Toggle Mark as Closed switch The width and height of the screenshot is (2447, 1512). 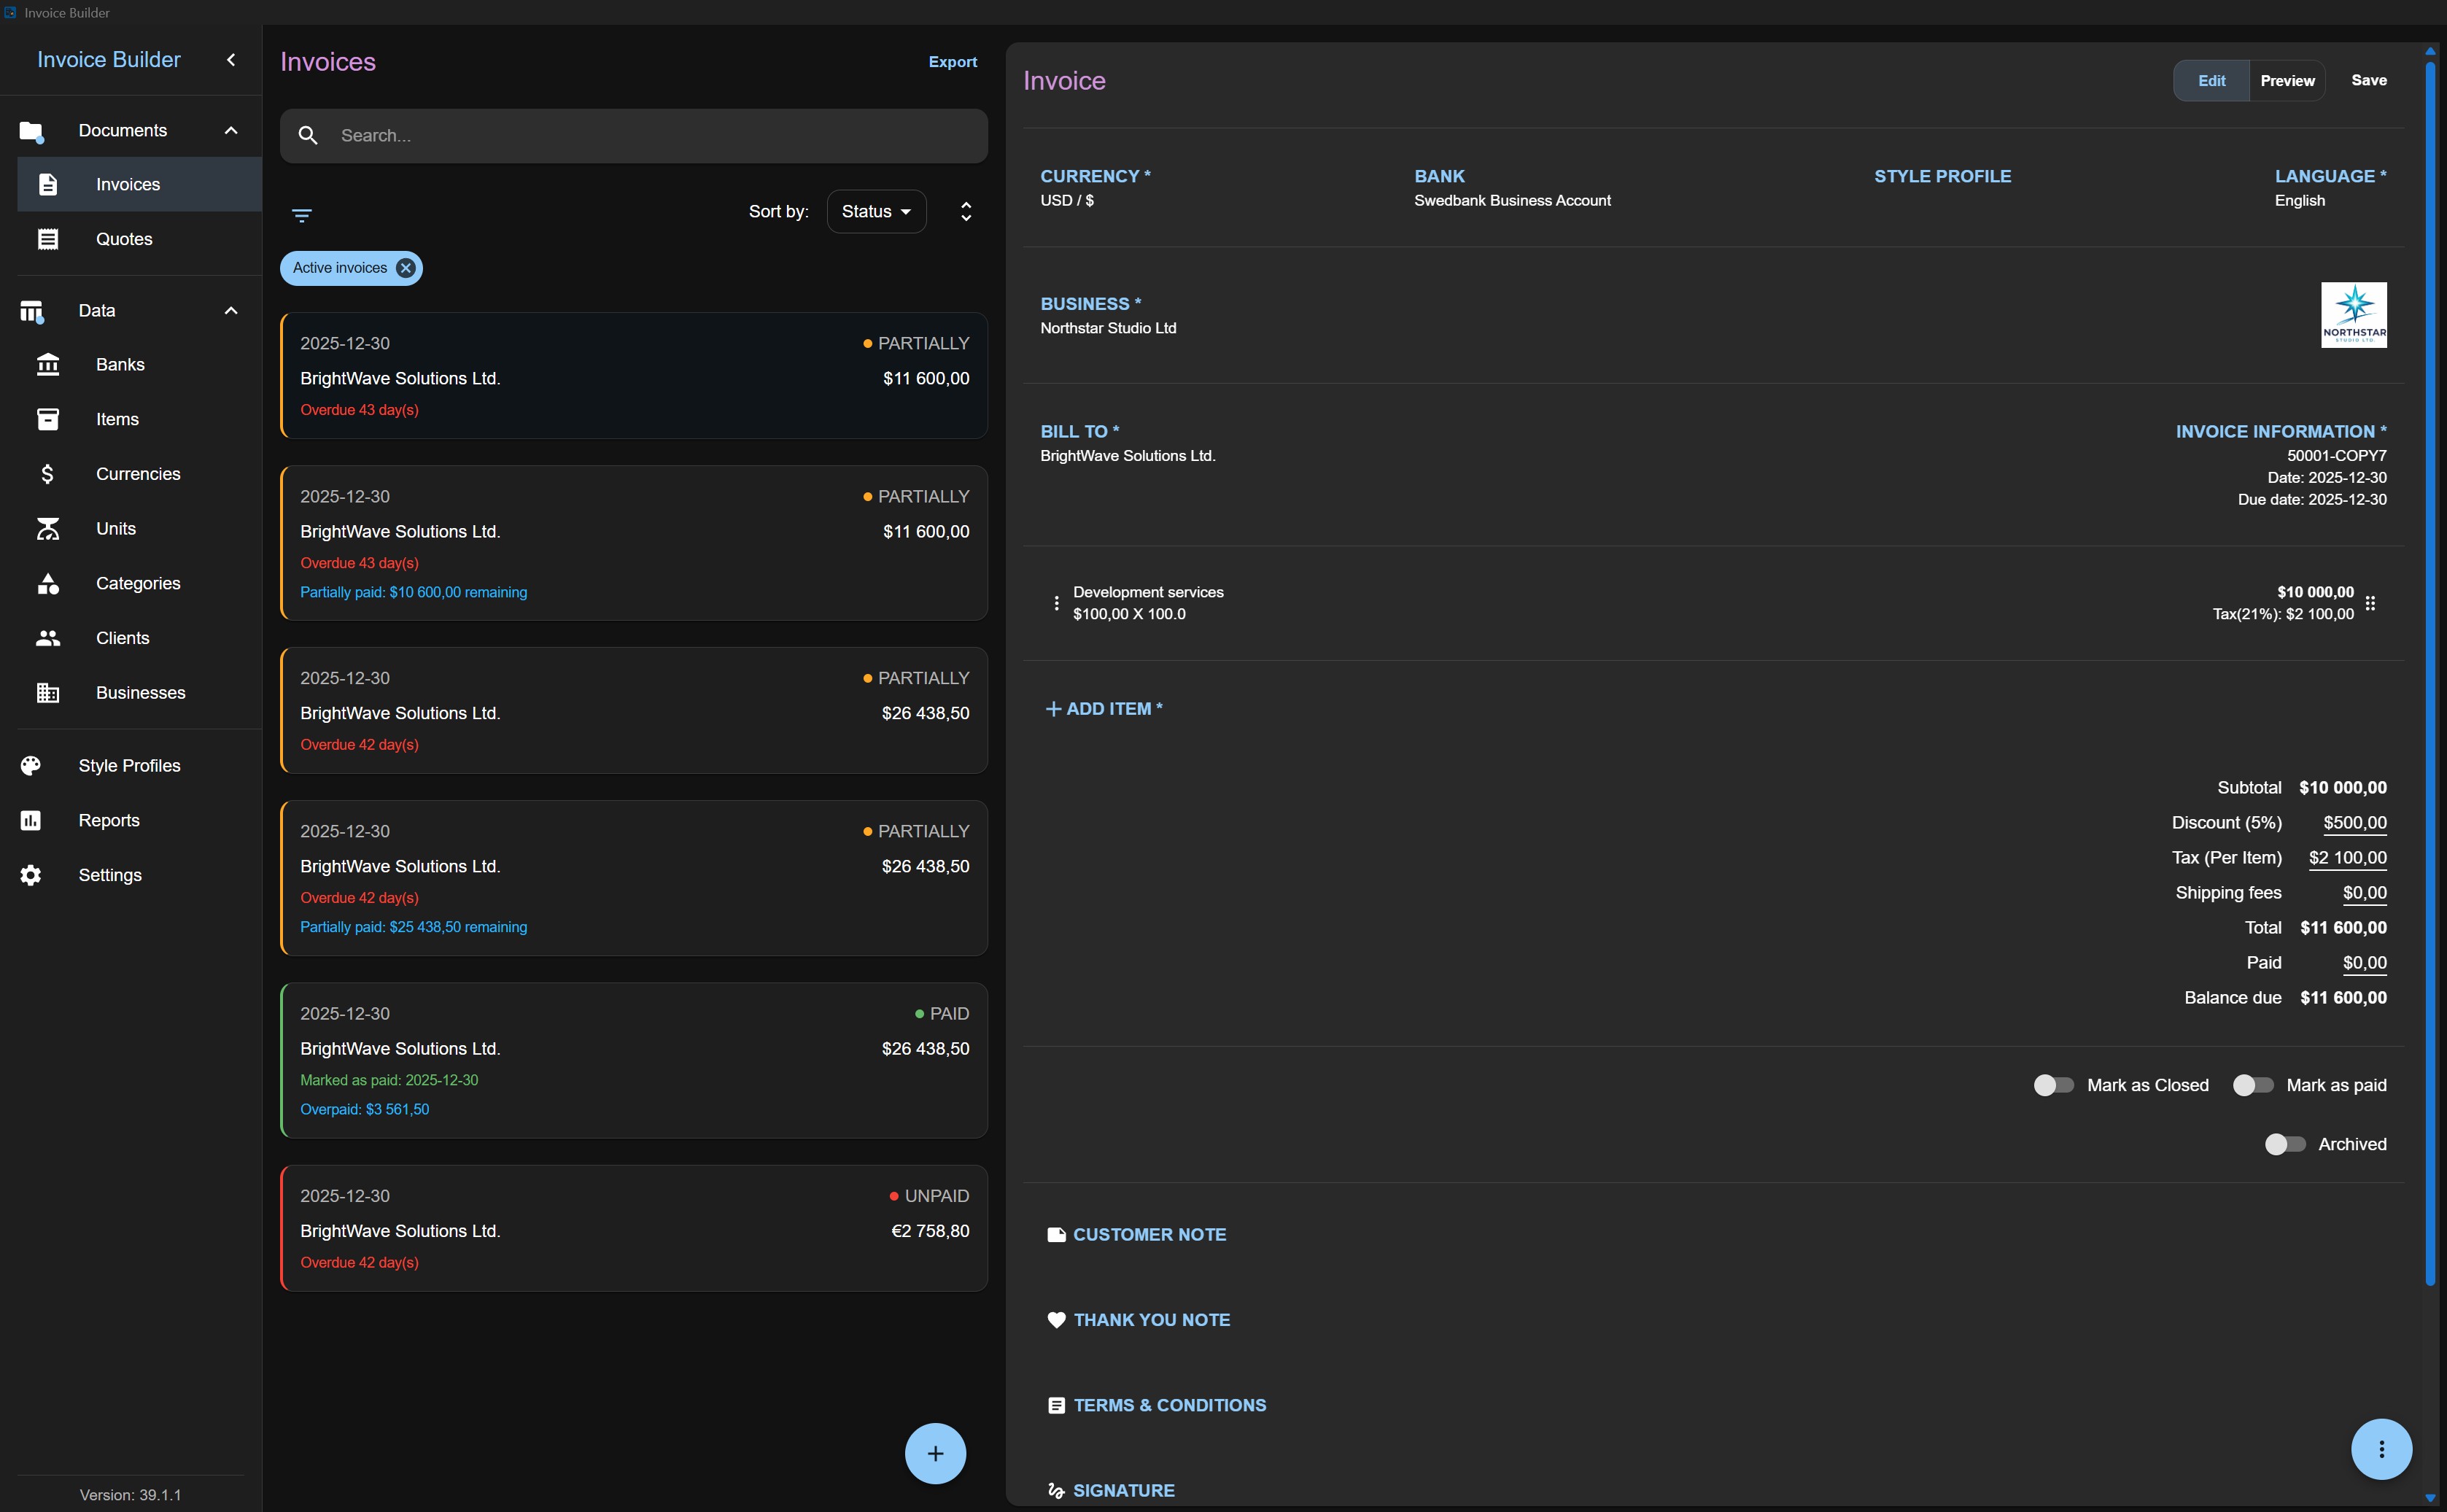(2053, 1085)
